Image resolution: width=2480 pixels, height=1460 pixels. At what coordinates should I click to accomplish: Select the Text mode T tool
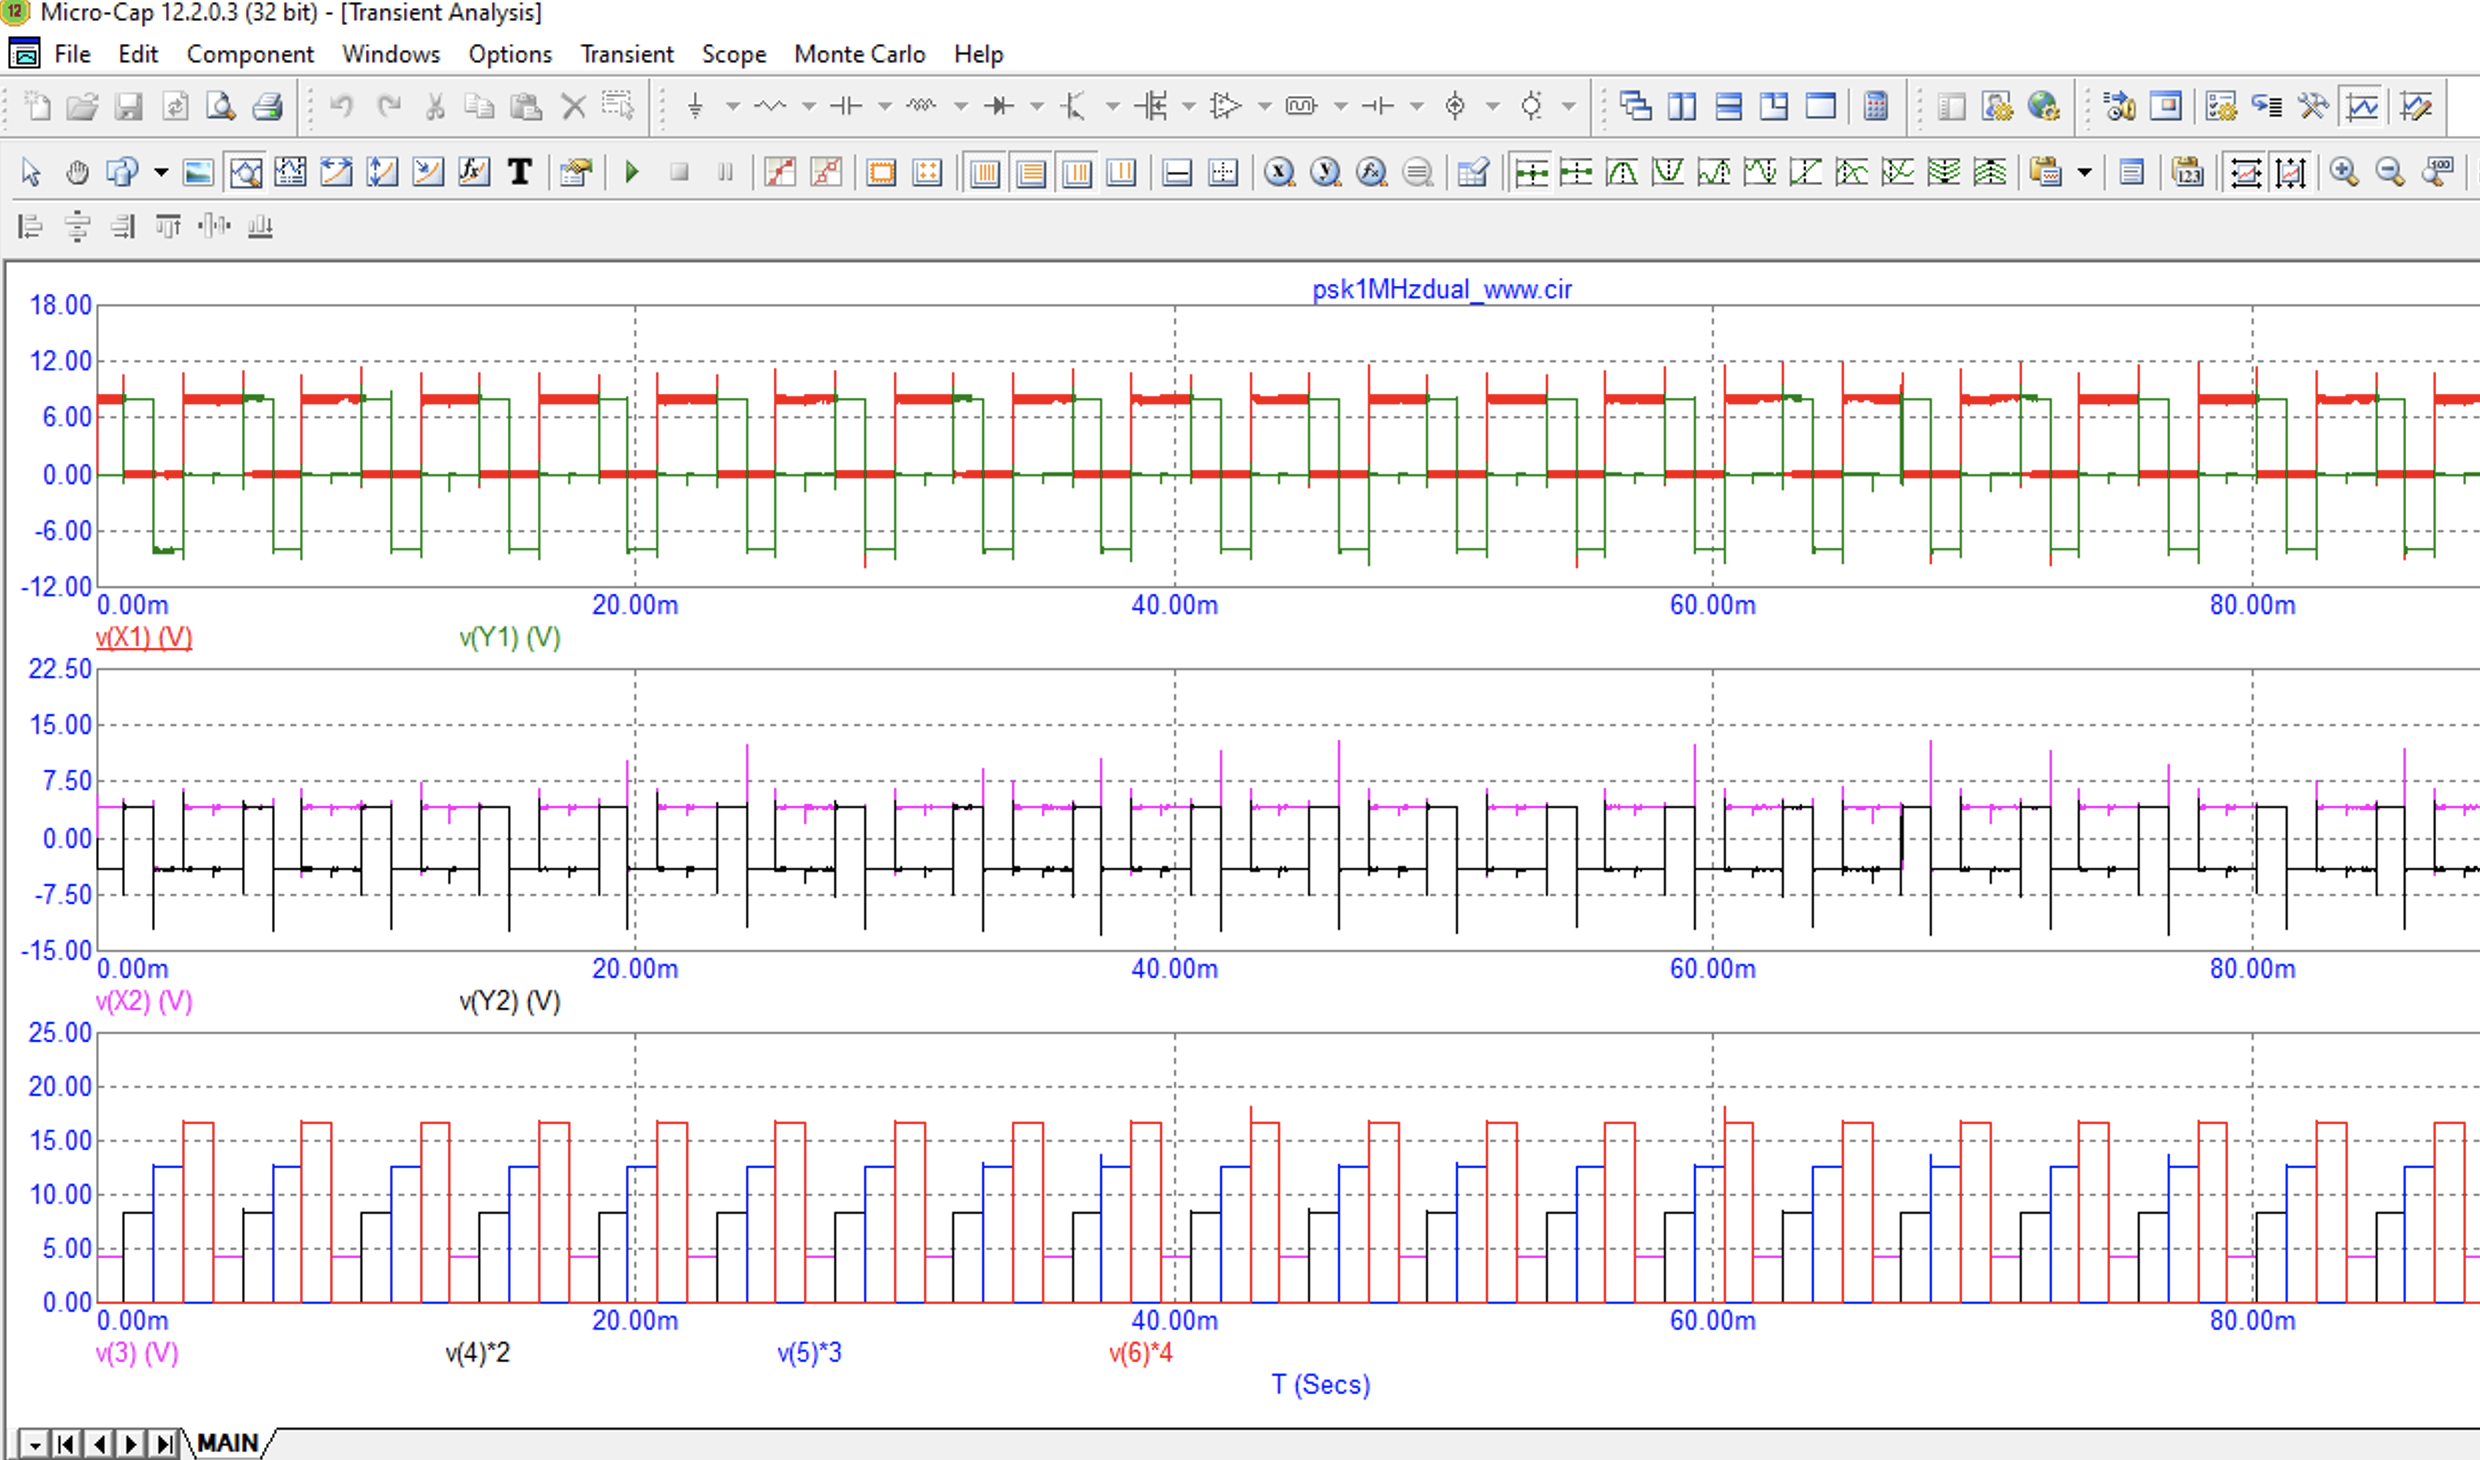[520, 173]
